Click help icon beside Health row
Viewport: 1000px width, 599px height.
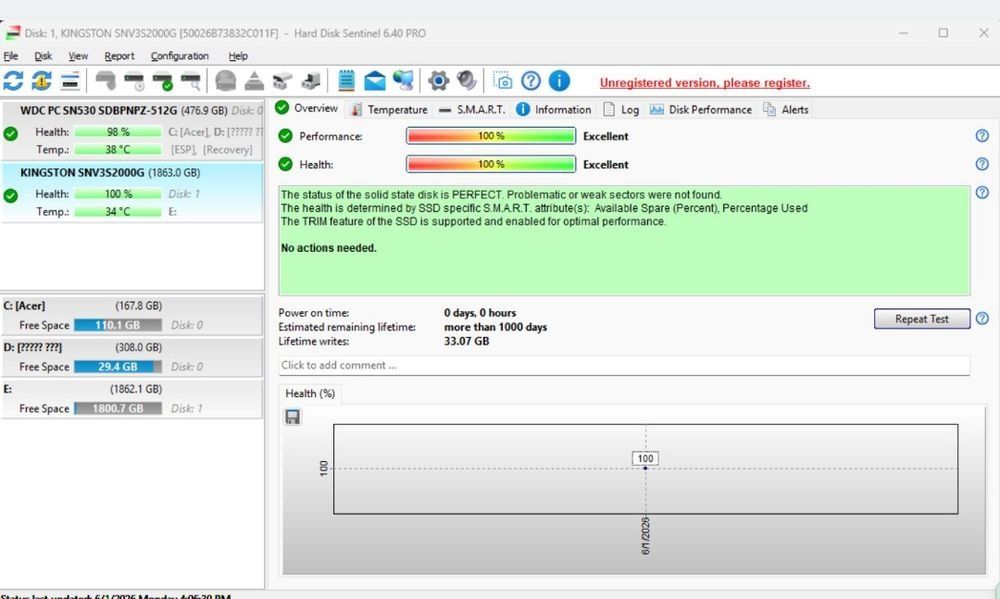coord(982,164)
